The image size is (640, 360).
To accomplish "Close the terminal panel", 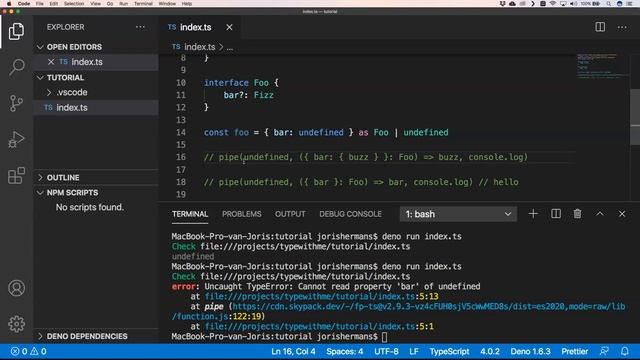I will coord(622,214).
